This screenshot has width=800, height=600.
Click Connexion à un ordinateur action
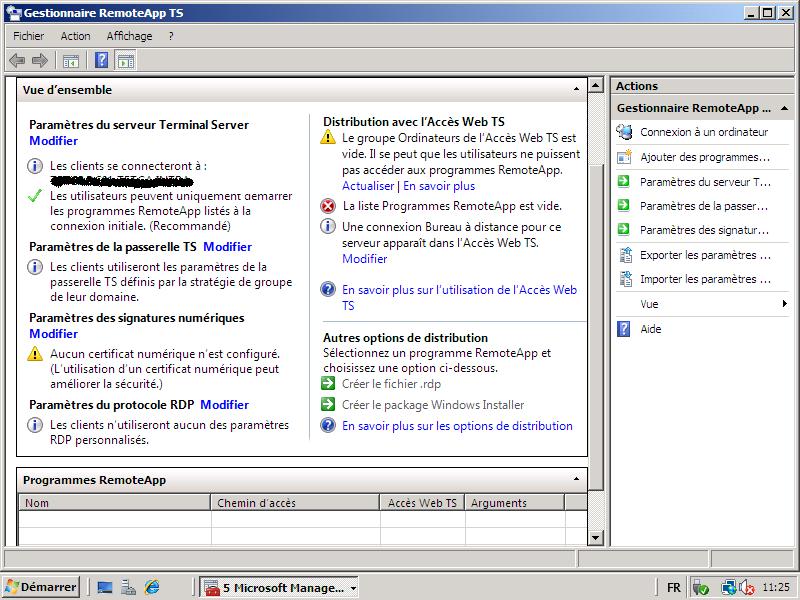pos(704,132)
